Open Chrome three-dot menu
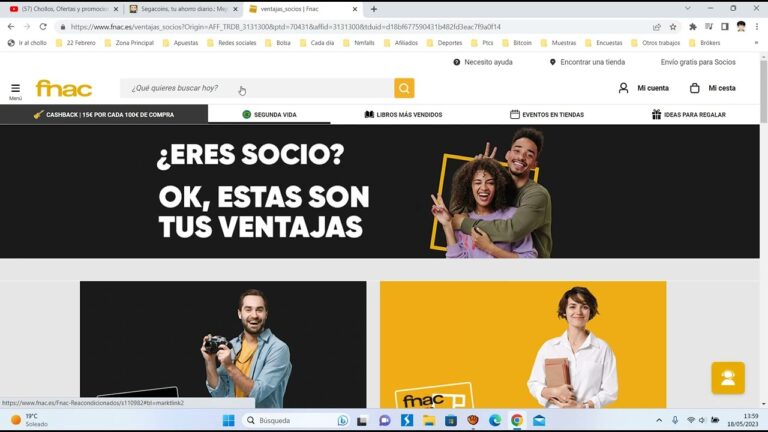768x432 pixels. [757, 27]
